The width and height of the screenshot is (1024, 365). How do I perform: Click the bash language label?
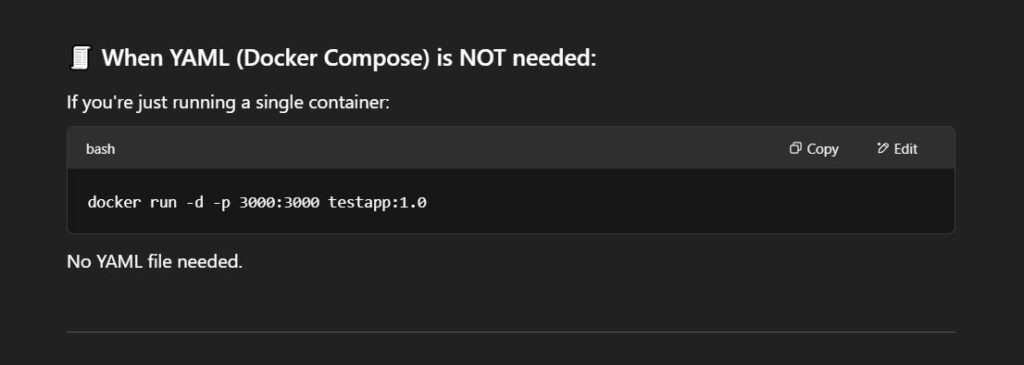tap(100, 149)
